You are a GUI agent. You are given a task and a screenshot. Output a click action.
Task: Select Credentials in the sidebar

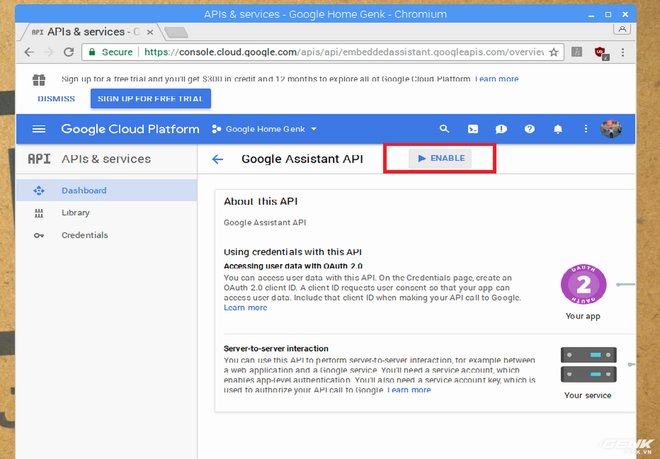click(106, 235)
